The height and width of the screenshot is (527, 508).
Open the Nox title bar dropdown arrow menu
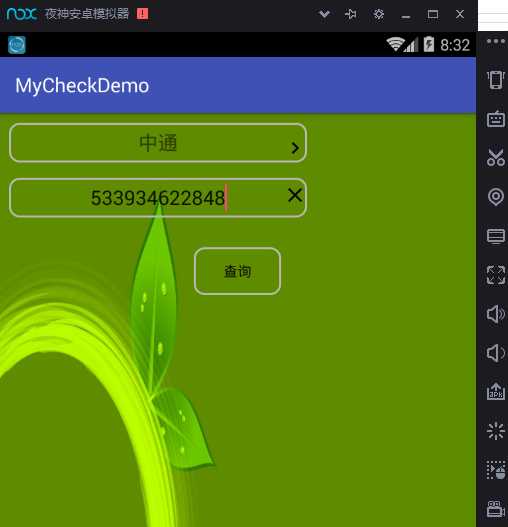pos(324,14)
